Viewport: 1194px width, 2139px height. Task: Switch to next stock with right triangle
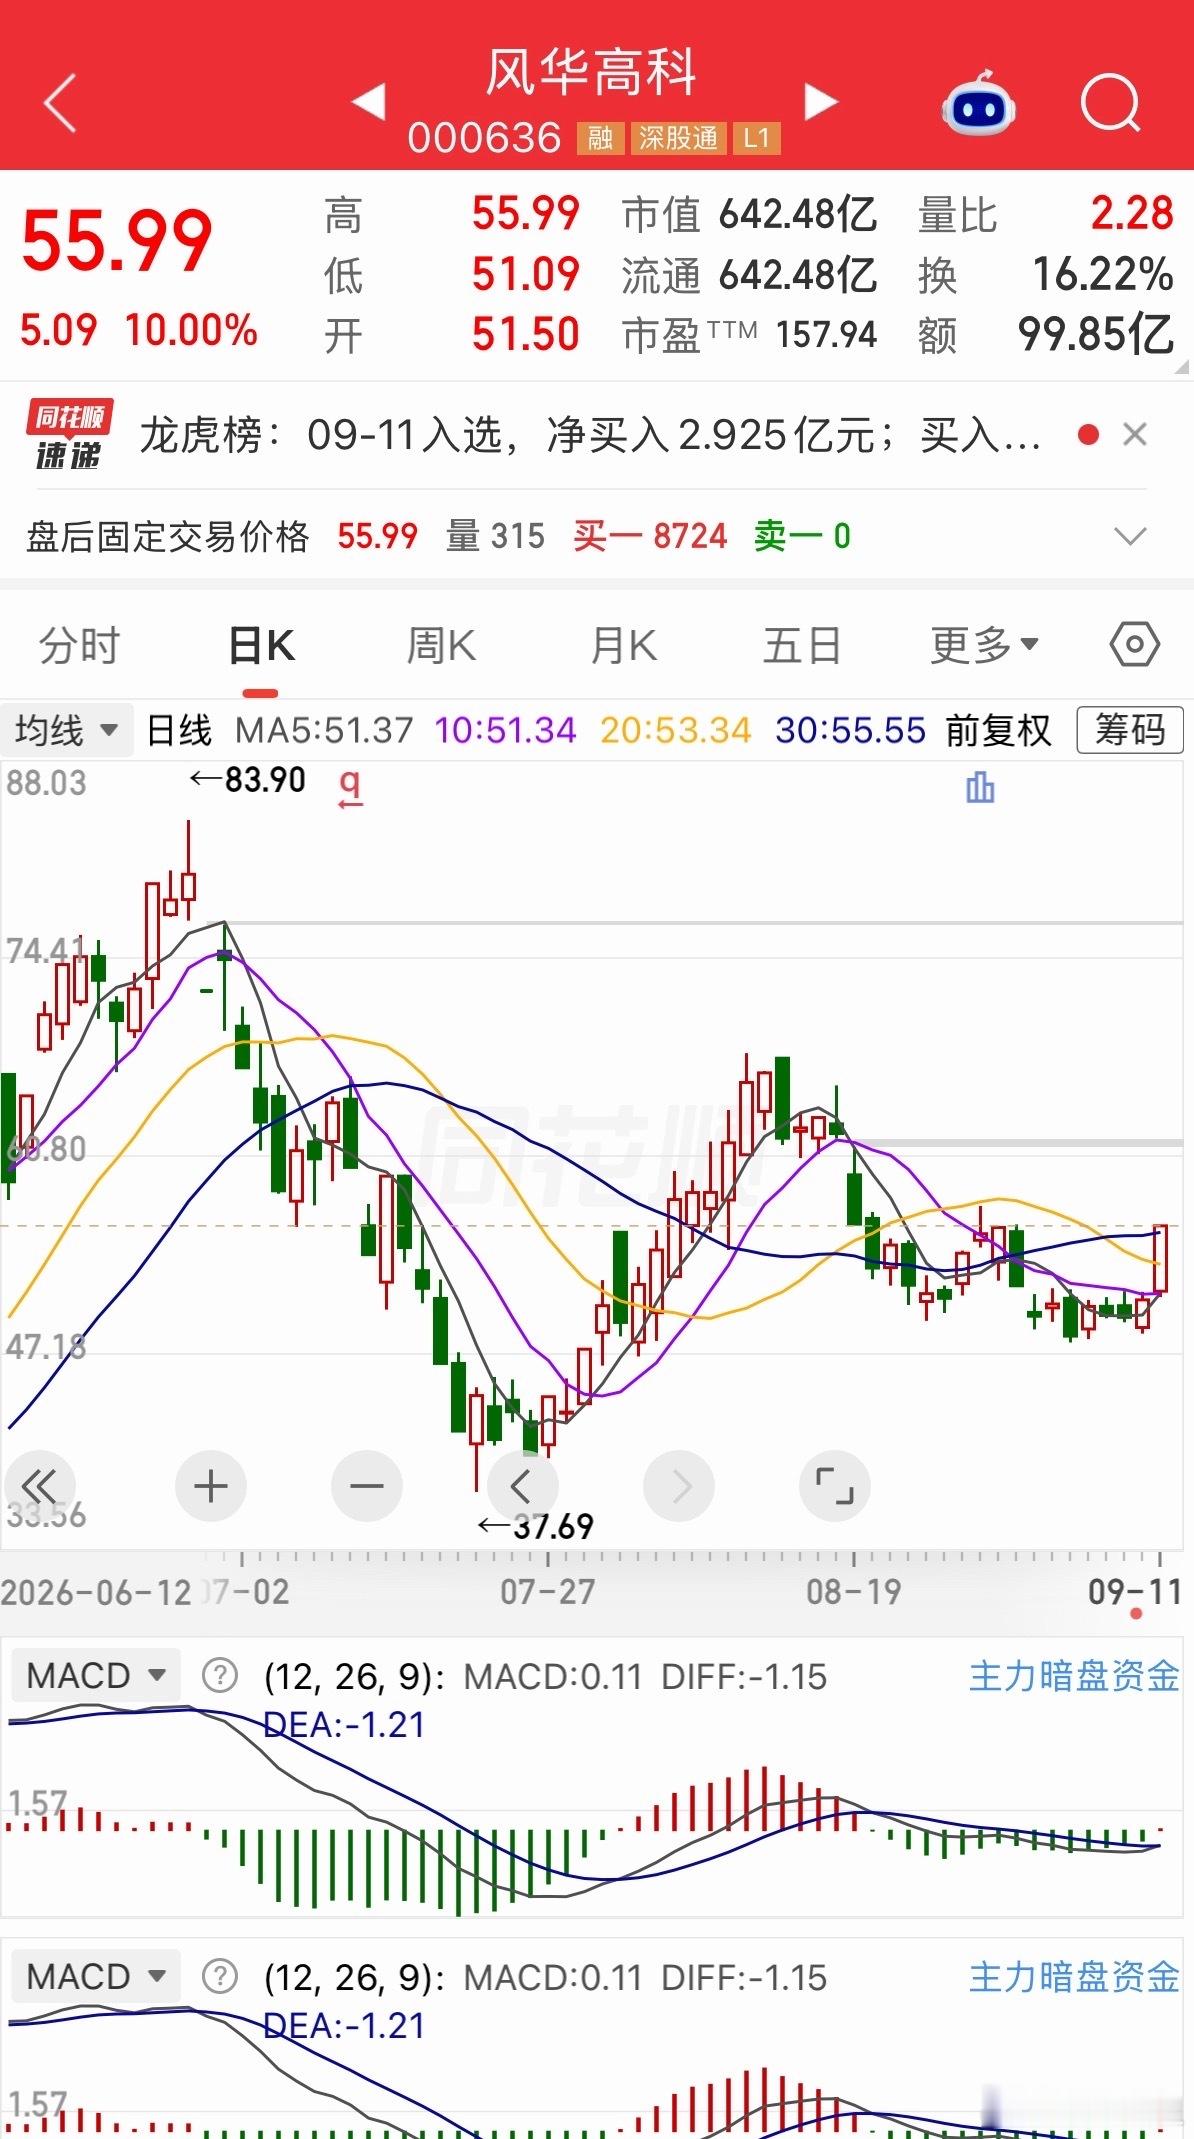[821, 101]
